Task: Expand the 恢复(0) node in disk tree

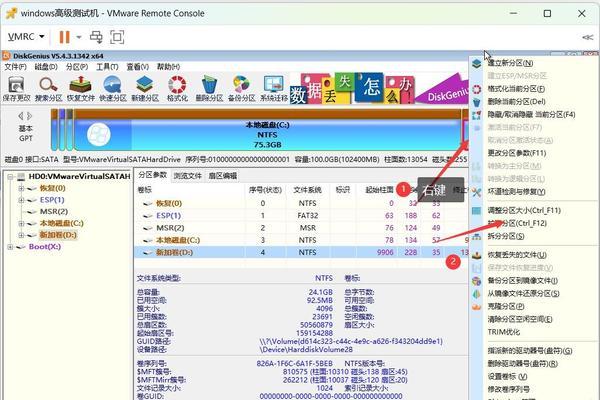Action: click(x=21, y=188)
